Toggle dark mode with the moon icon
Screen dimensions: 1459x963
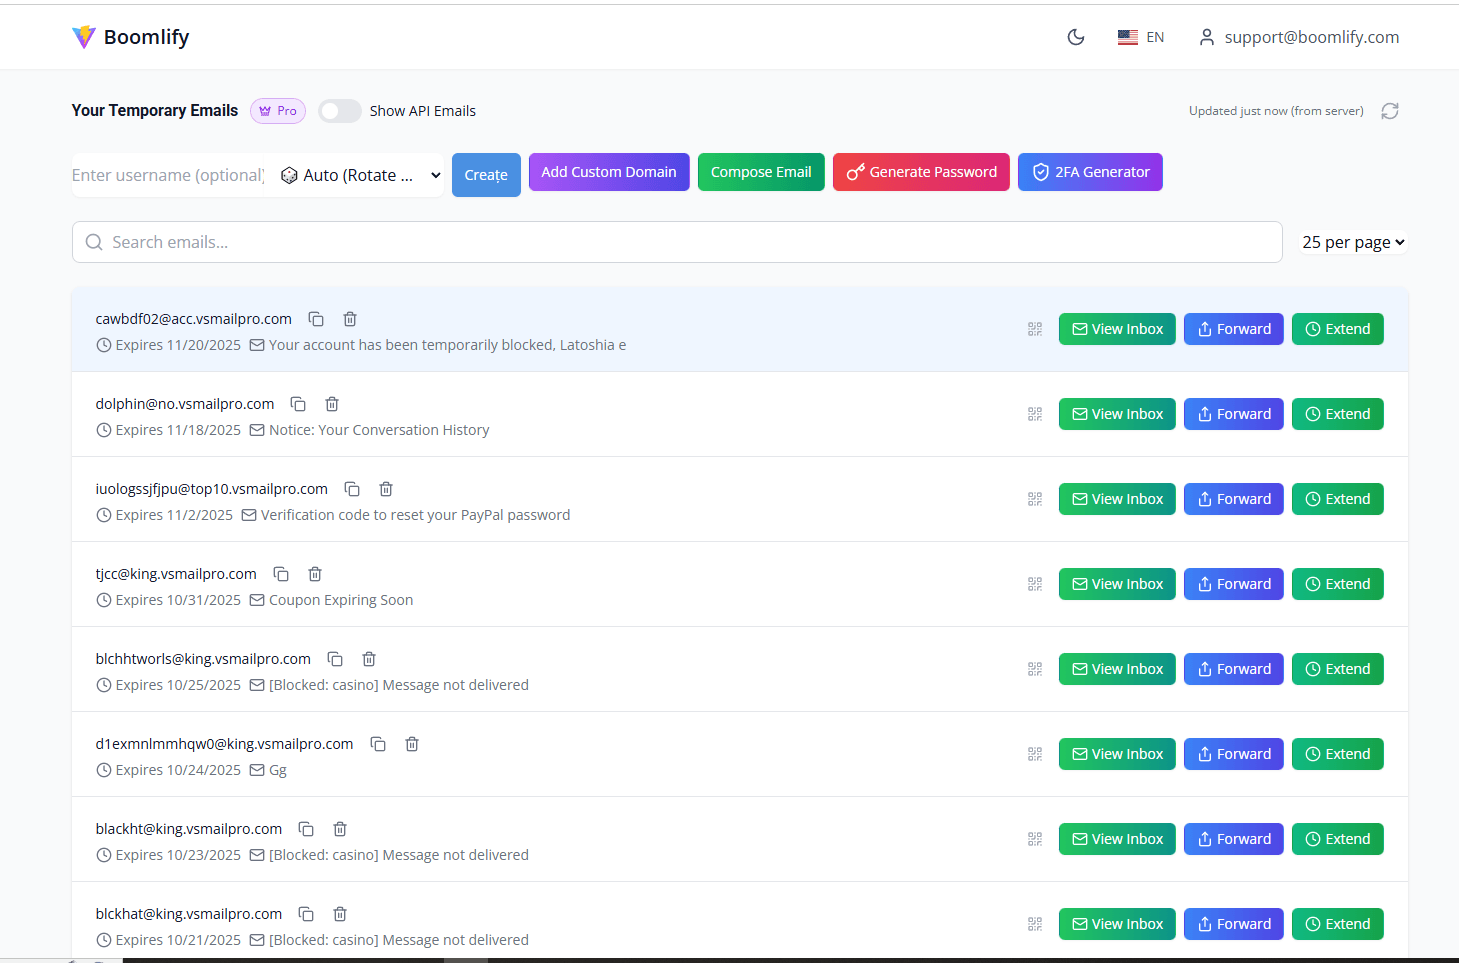[1076, 37]
